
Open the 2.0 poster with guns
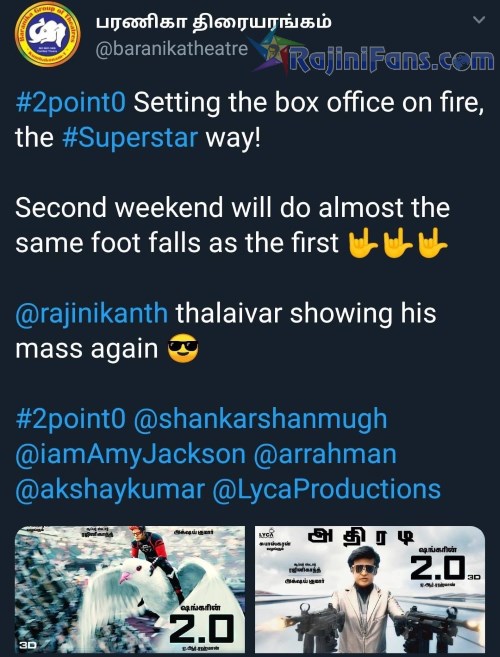[x=370, y=589]
